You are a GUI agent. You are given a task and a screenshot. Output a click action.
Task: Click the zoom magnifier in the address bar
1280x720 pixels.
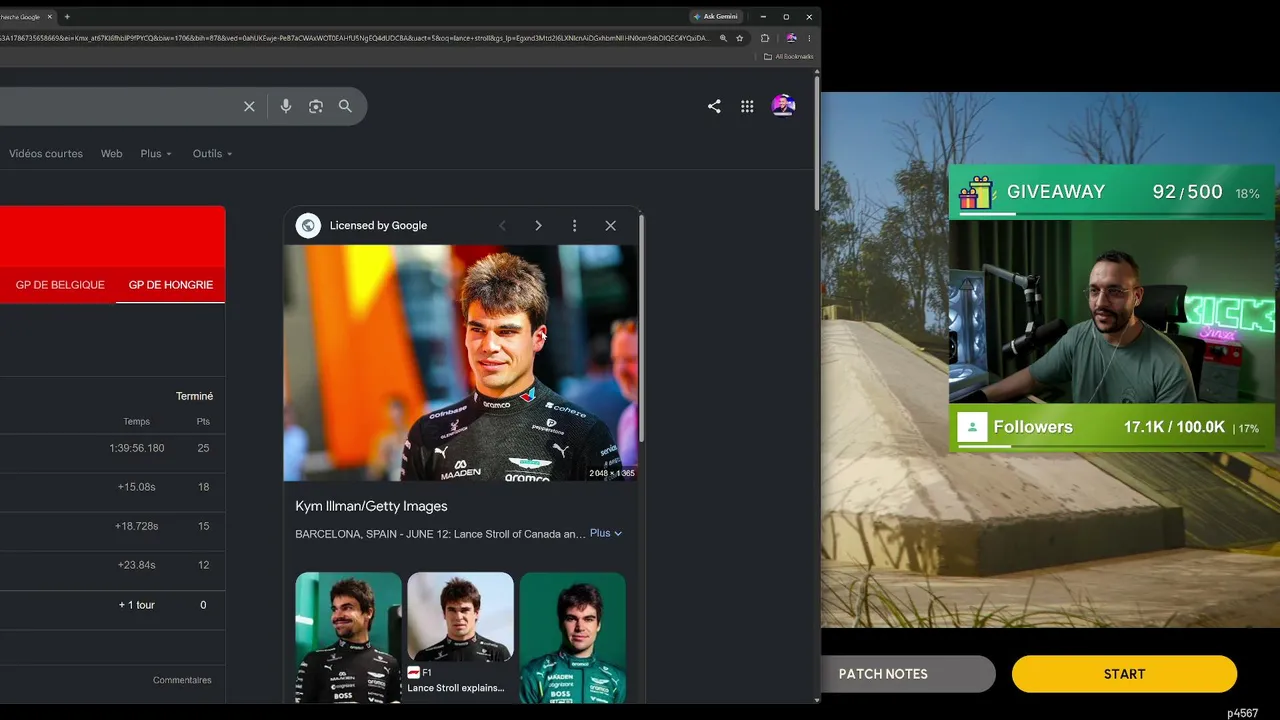[x=723, y=38]
